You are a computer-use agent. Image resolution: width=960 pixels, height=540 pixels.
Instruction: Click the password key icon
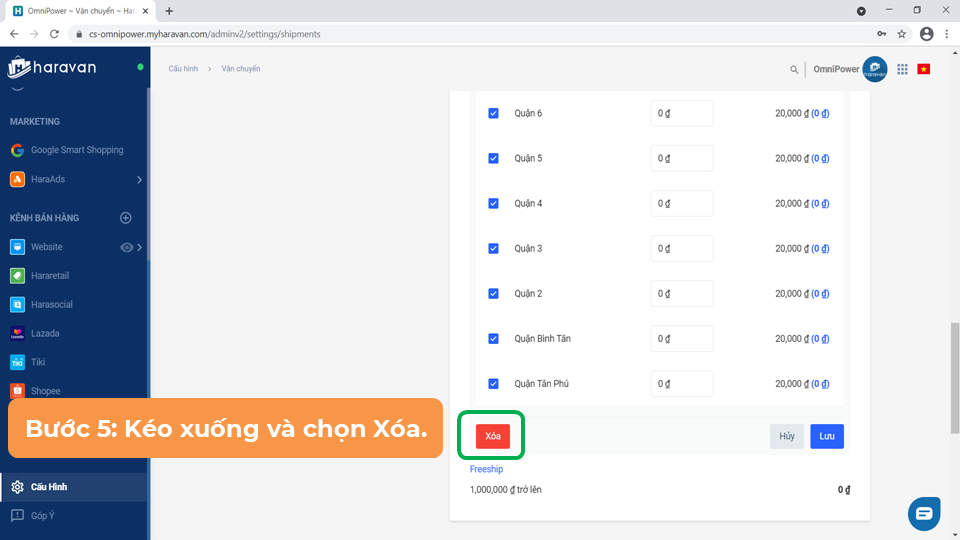point(882,34)
